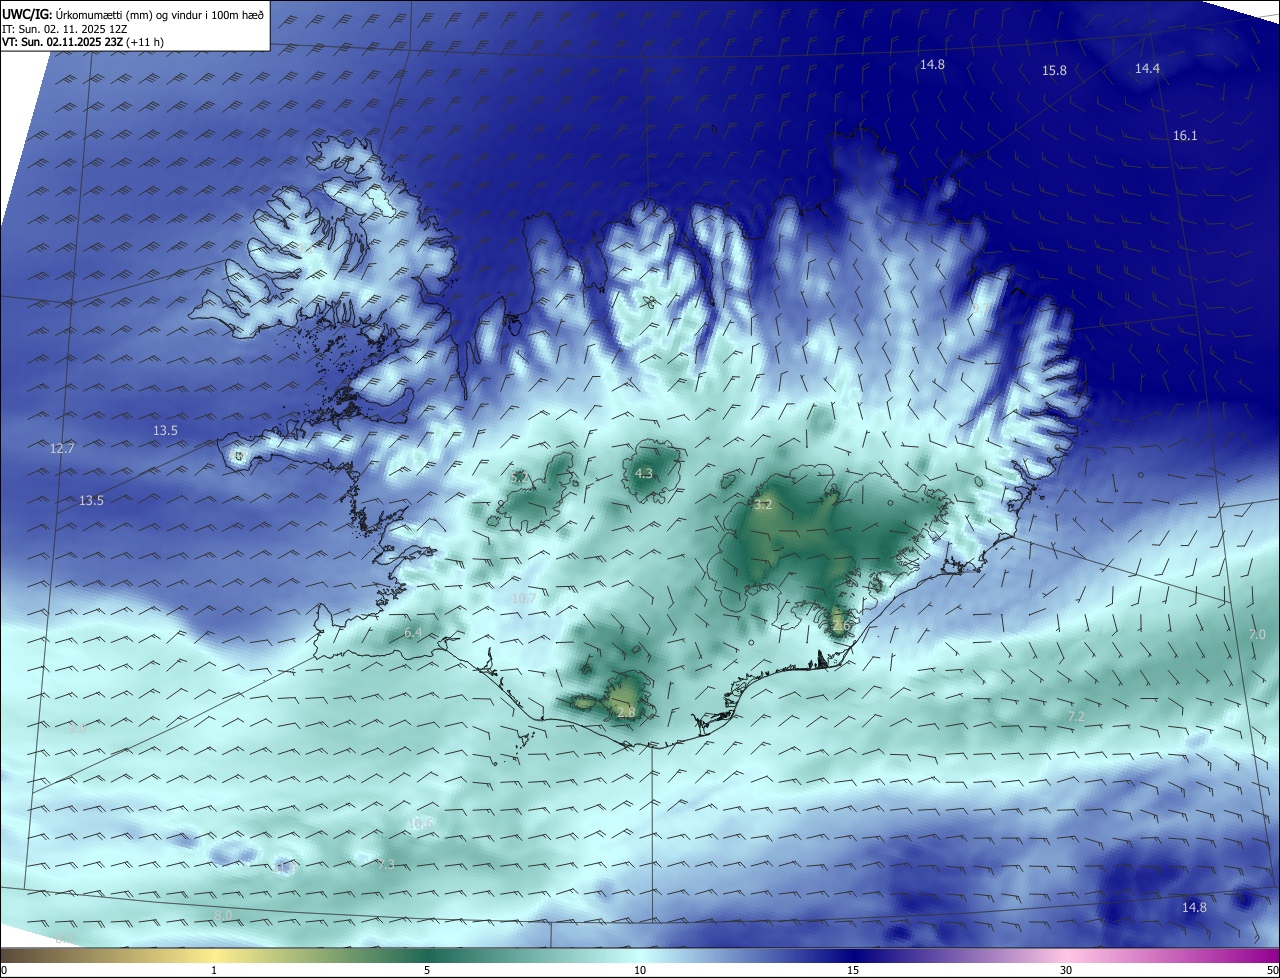
Task: Click the 1 tick on the color scale
Action: [214, 970]
